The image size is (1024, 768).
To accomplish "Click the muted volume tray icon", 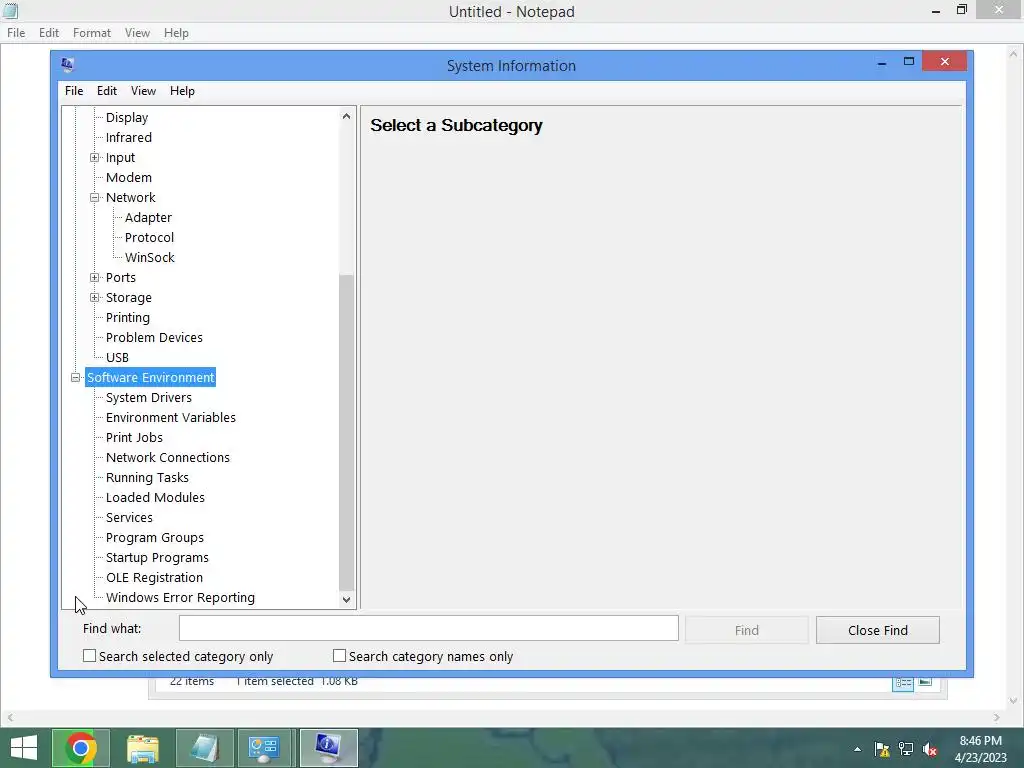I will (930, 749).
